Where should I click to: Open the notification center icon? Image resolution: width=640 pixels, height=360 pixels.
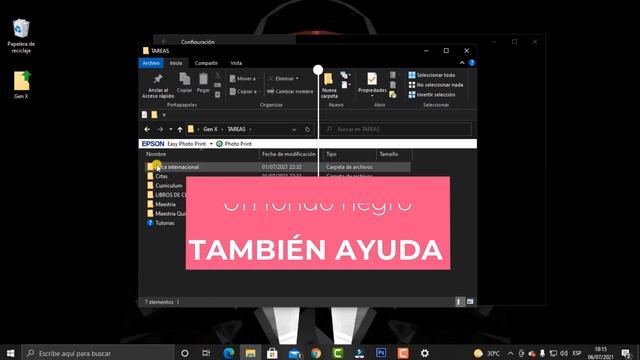pyautogui.click(x=626, y=353)
